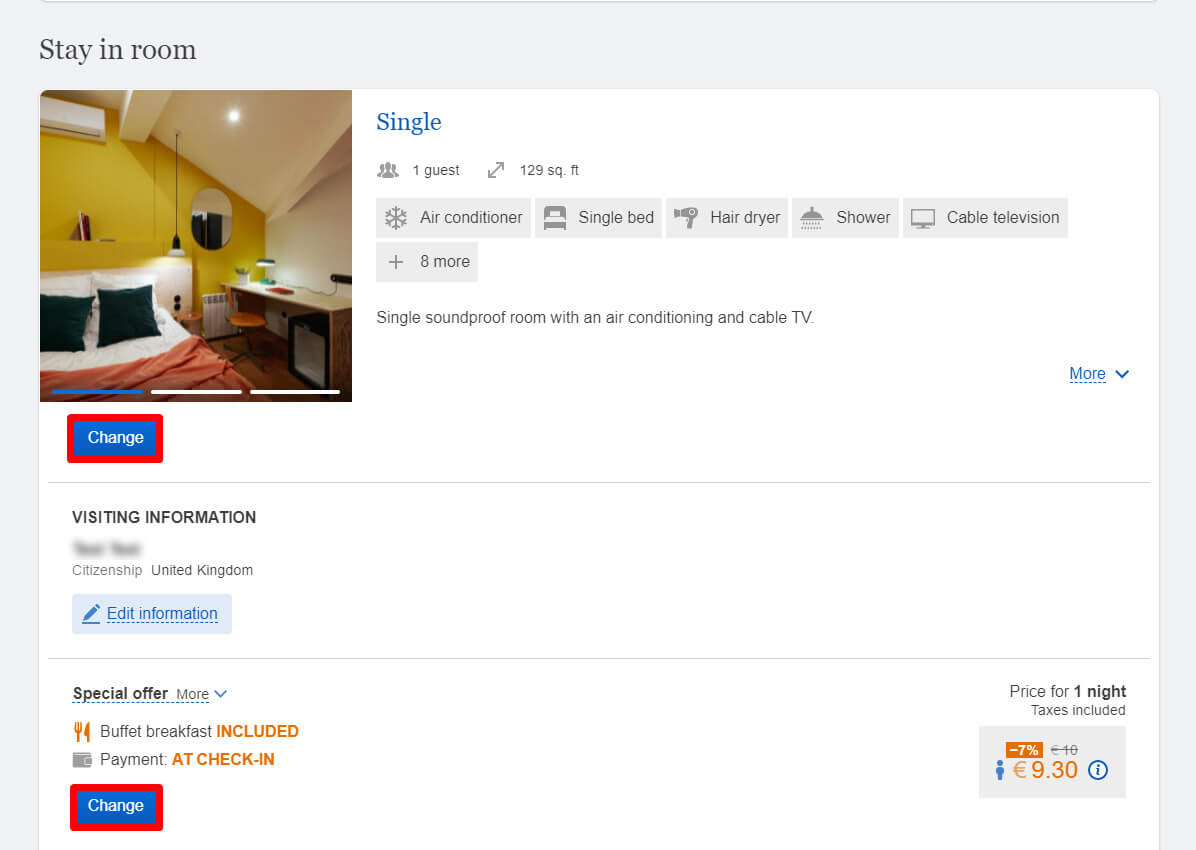Click 'United Kingdom' citizenship value

pos(202,571)
